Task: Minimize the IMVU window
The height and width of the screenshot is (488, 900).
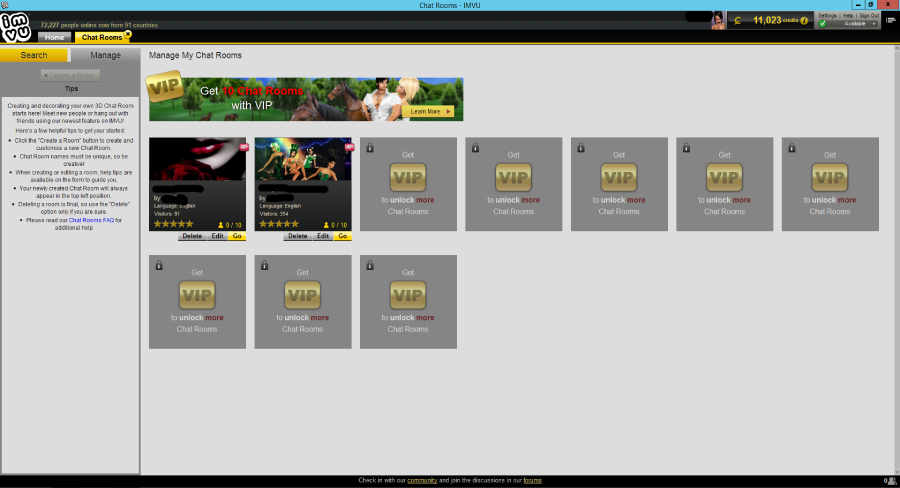Action: pos(858,5)
